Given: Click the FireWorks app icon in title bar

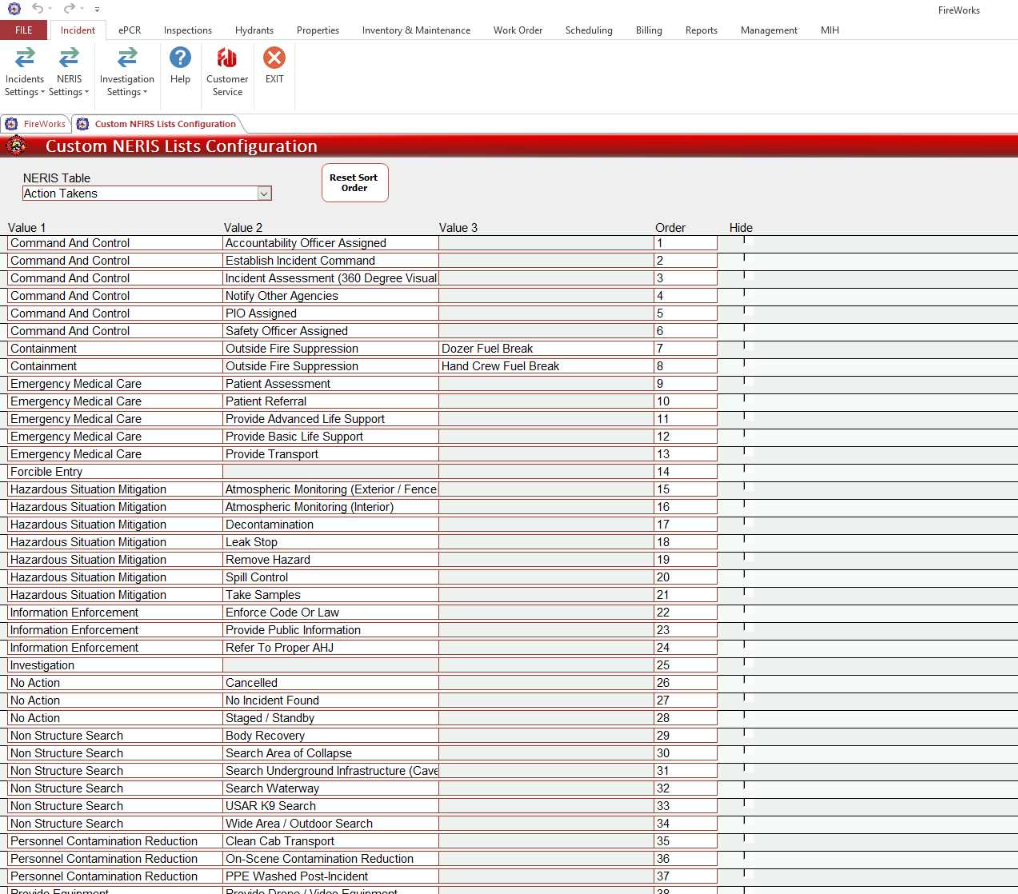Looking at the screenshot, I should (13, 9).
